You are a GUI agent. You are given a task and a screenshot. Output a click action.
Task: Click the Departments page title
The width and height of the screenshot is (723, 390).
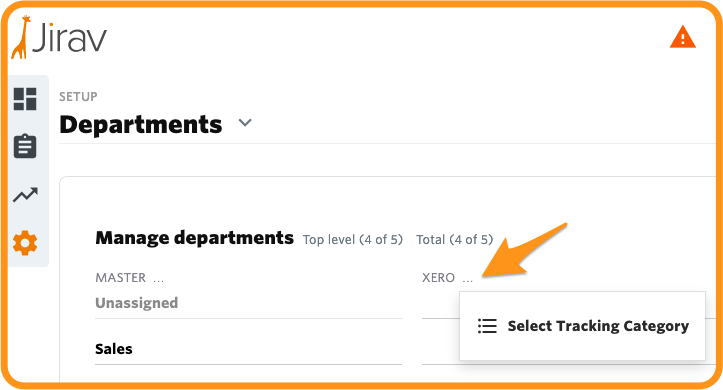click(141, 124)
